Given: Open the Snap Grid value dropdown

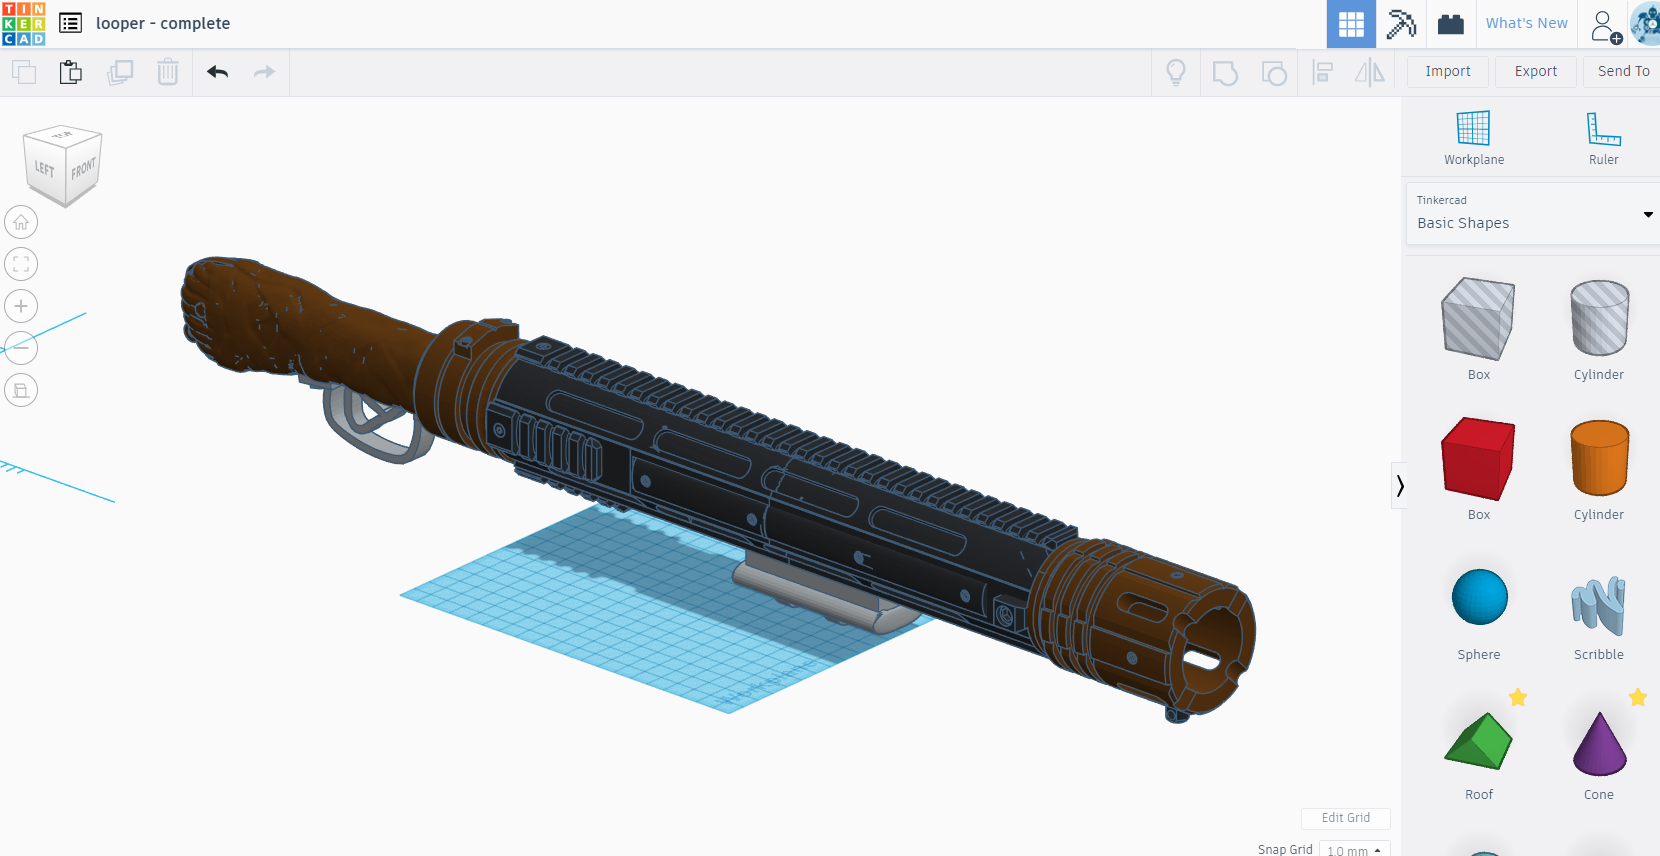Looking at the screenshot, I should point(1354,850).
